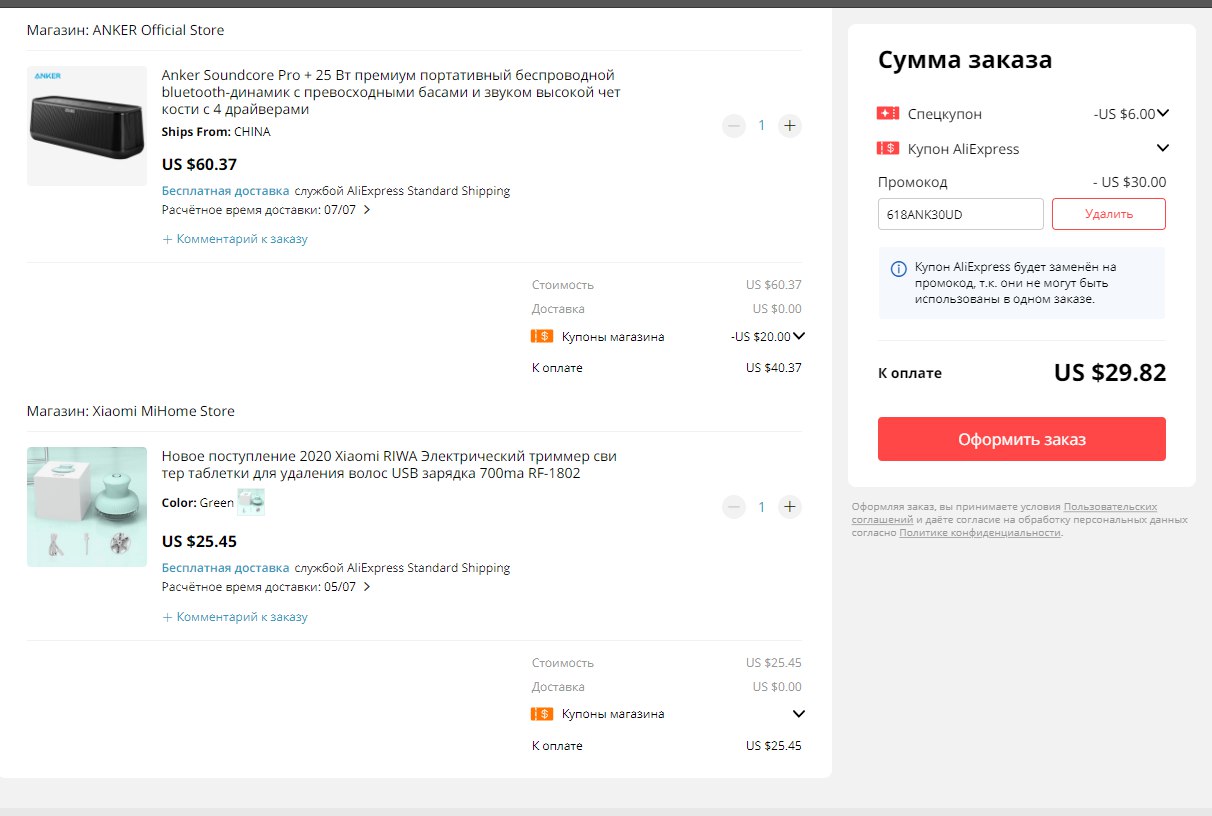Click the Anker subtotal US $40.37
Image resolution: width=1212 pixels, height=816 pixels.
[x=774, y=368]
